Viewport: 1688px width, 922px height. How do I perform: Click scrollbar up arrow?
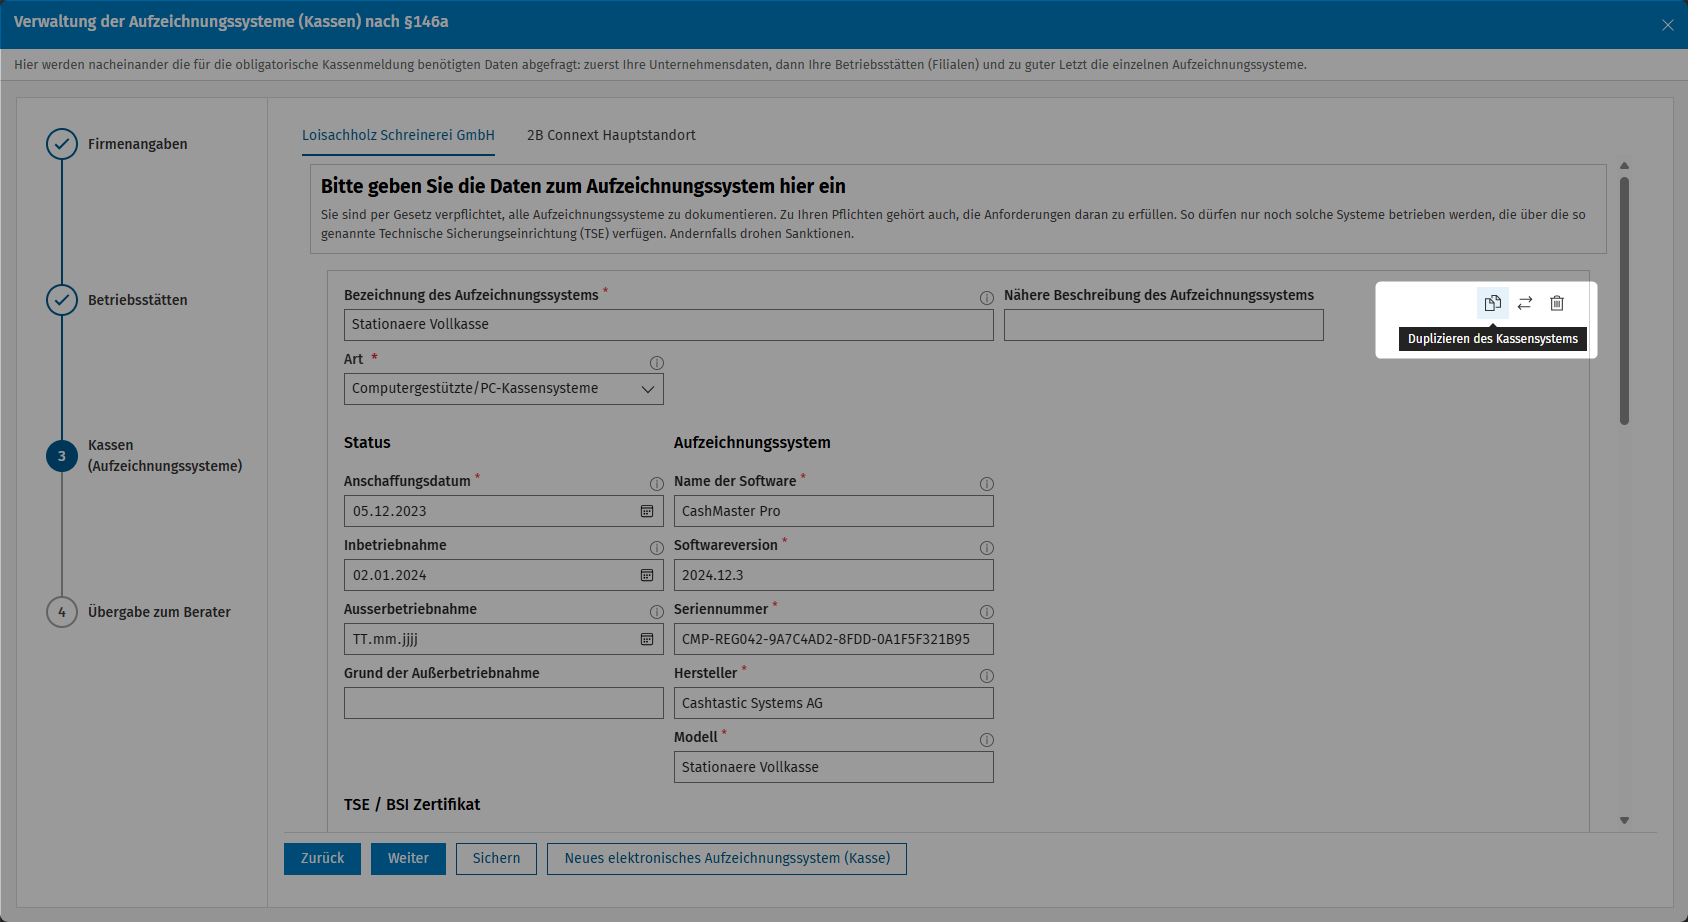click(x=1624, y=166)
